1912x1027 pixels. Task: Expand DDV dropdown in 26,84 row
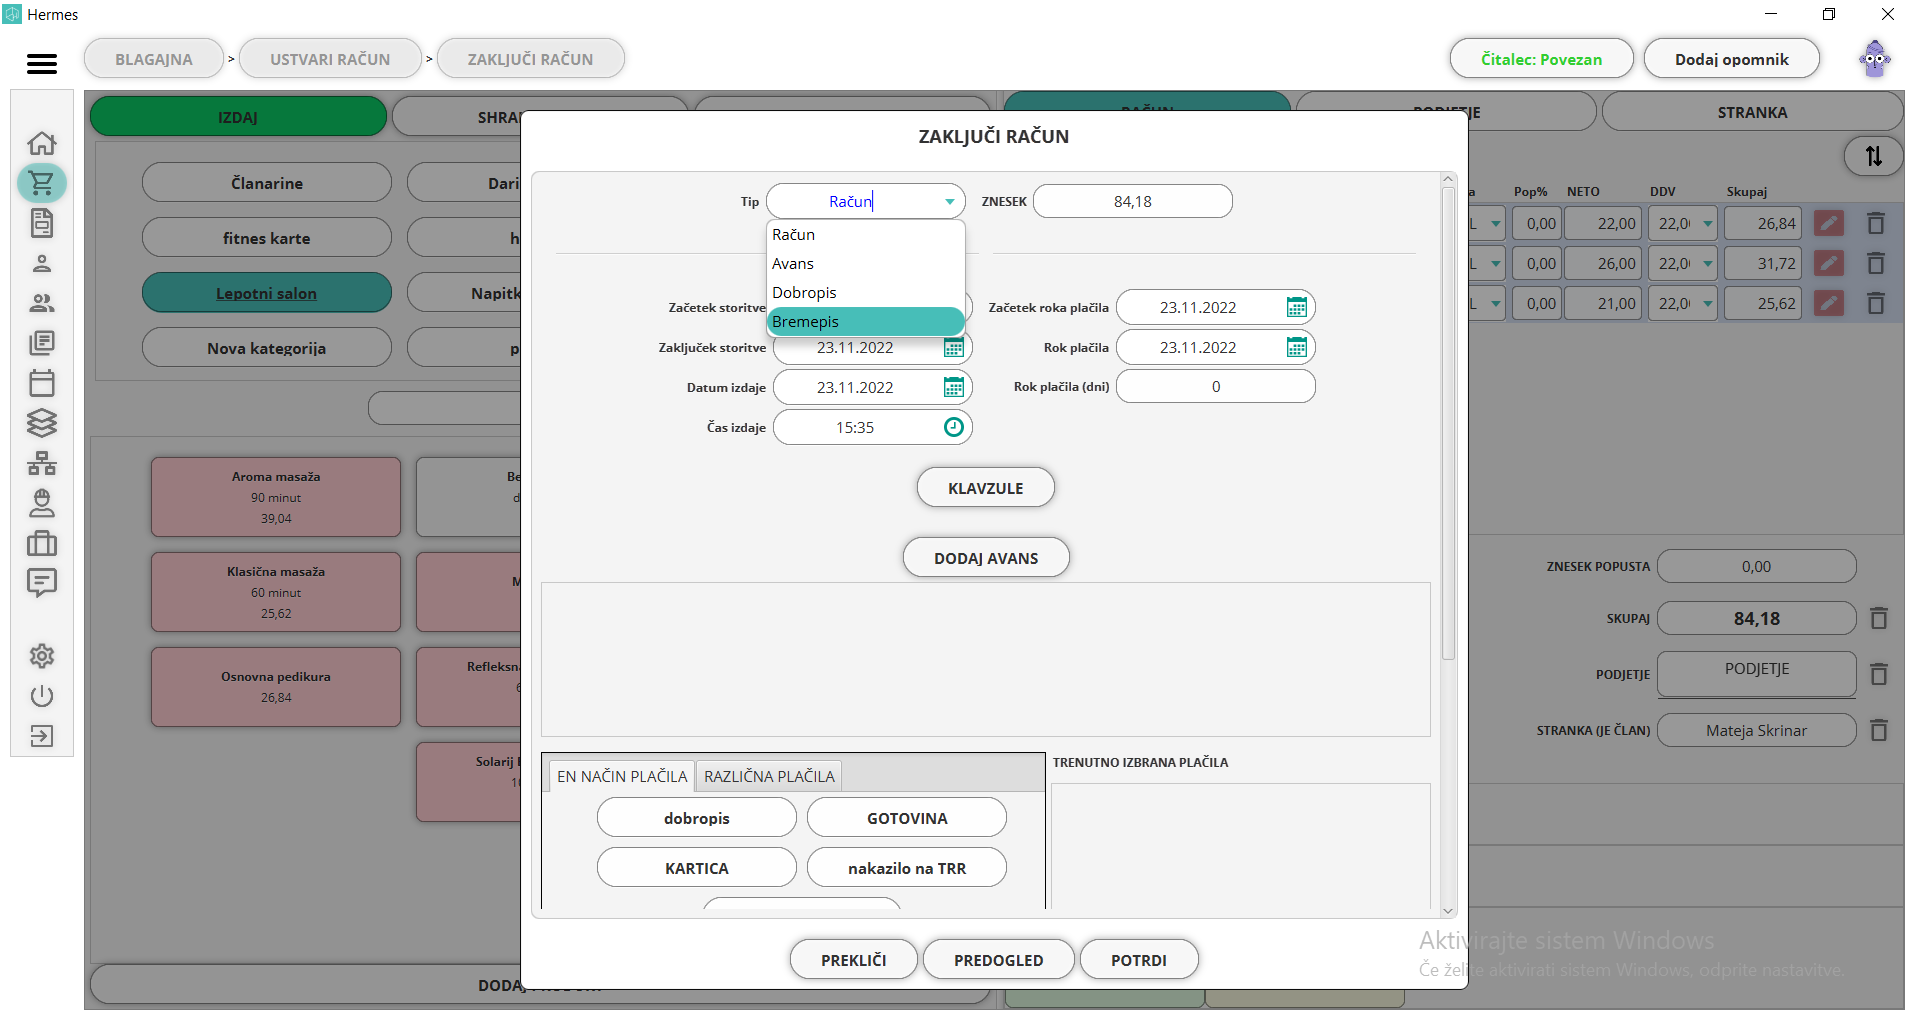[x=1708, y=224]
